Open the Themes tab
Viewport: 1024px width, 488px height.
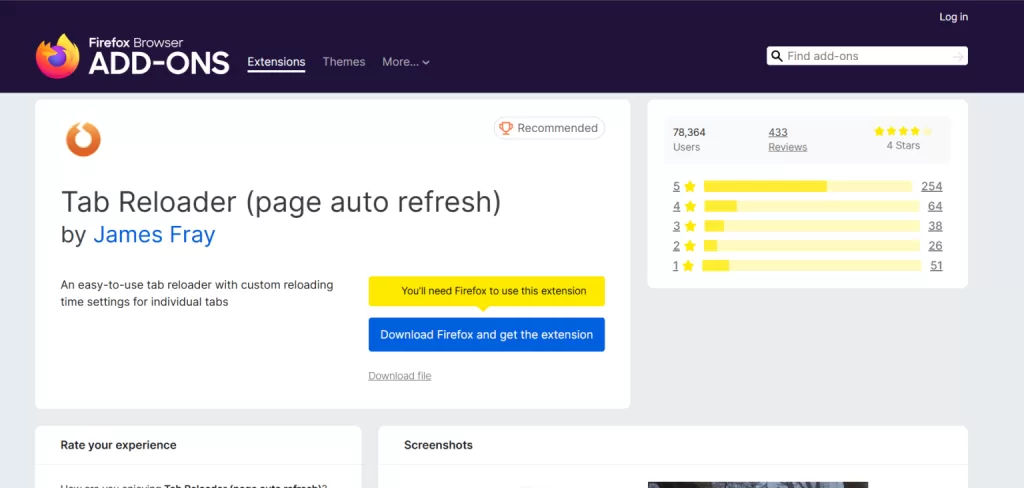(x=343, y=62)
